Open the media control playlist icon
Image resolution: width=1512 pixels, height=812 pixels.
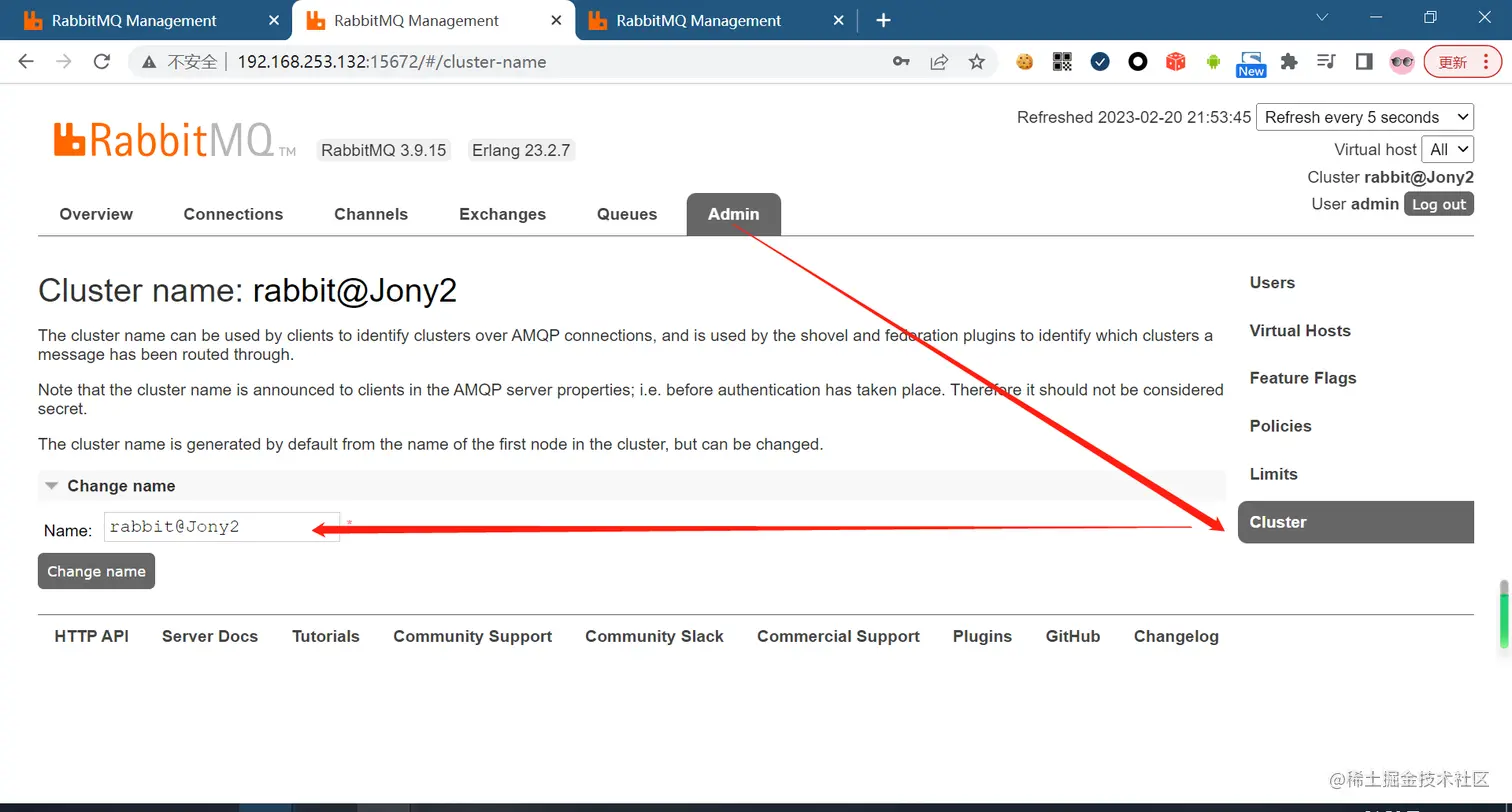1327,61
